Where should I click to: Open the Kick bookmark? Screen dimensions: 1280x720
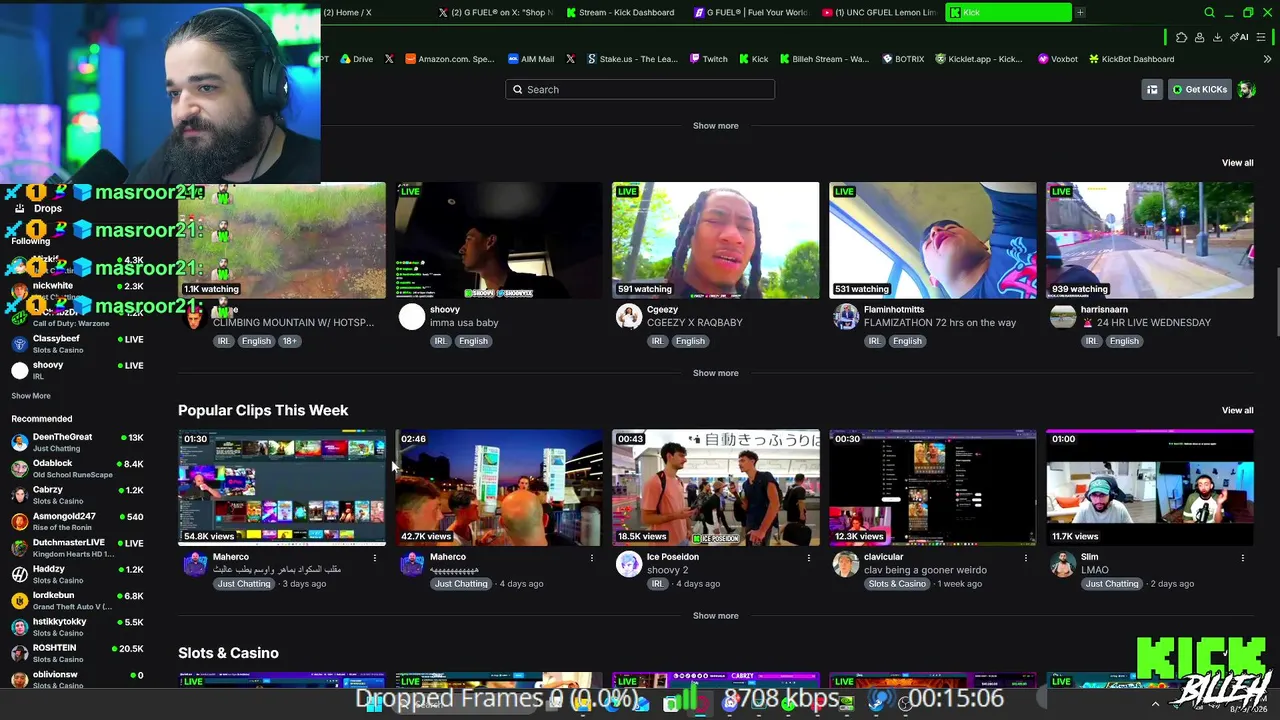(754, 59)
